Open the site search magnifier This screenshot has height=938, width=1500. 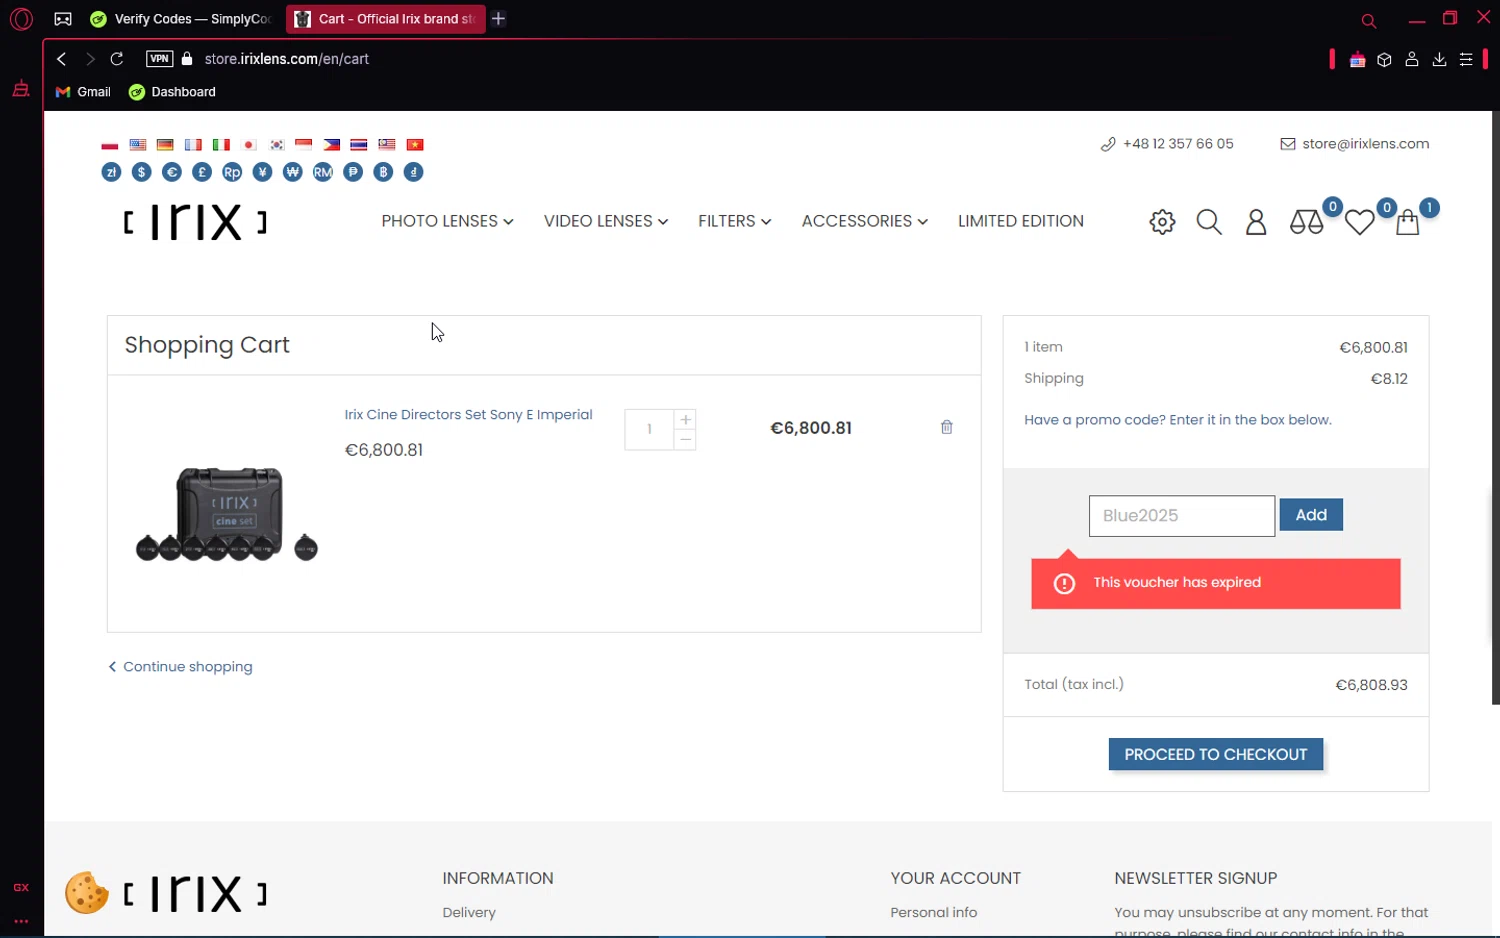pos(1209,222)
